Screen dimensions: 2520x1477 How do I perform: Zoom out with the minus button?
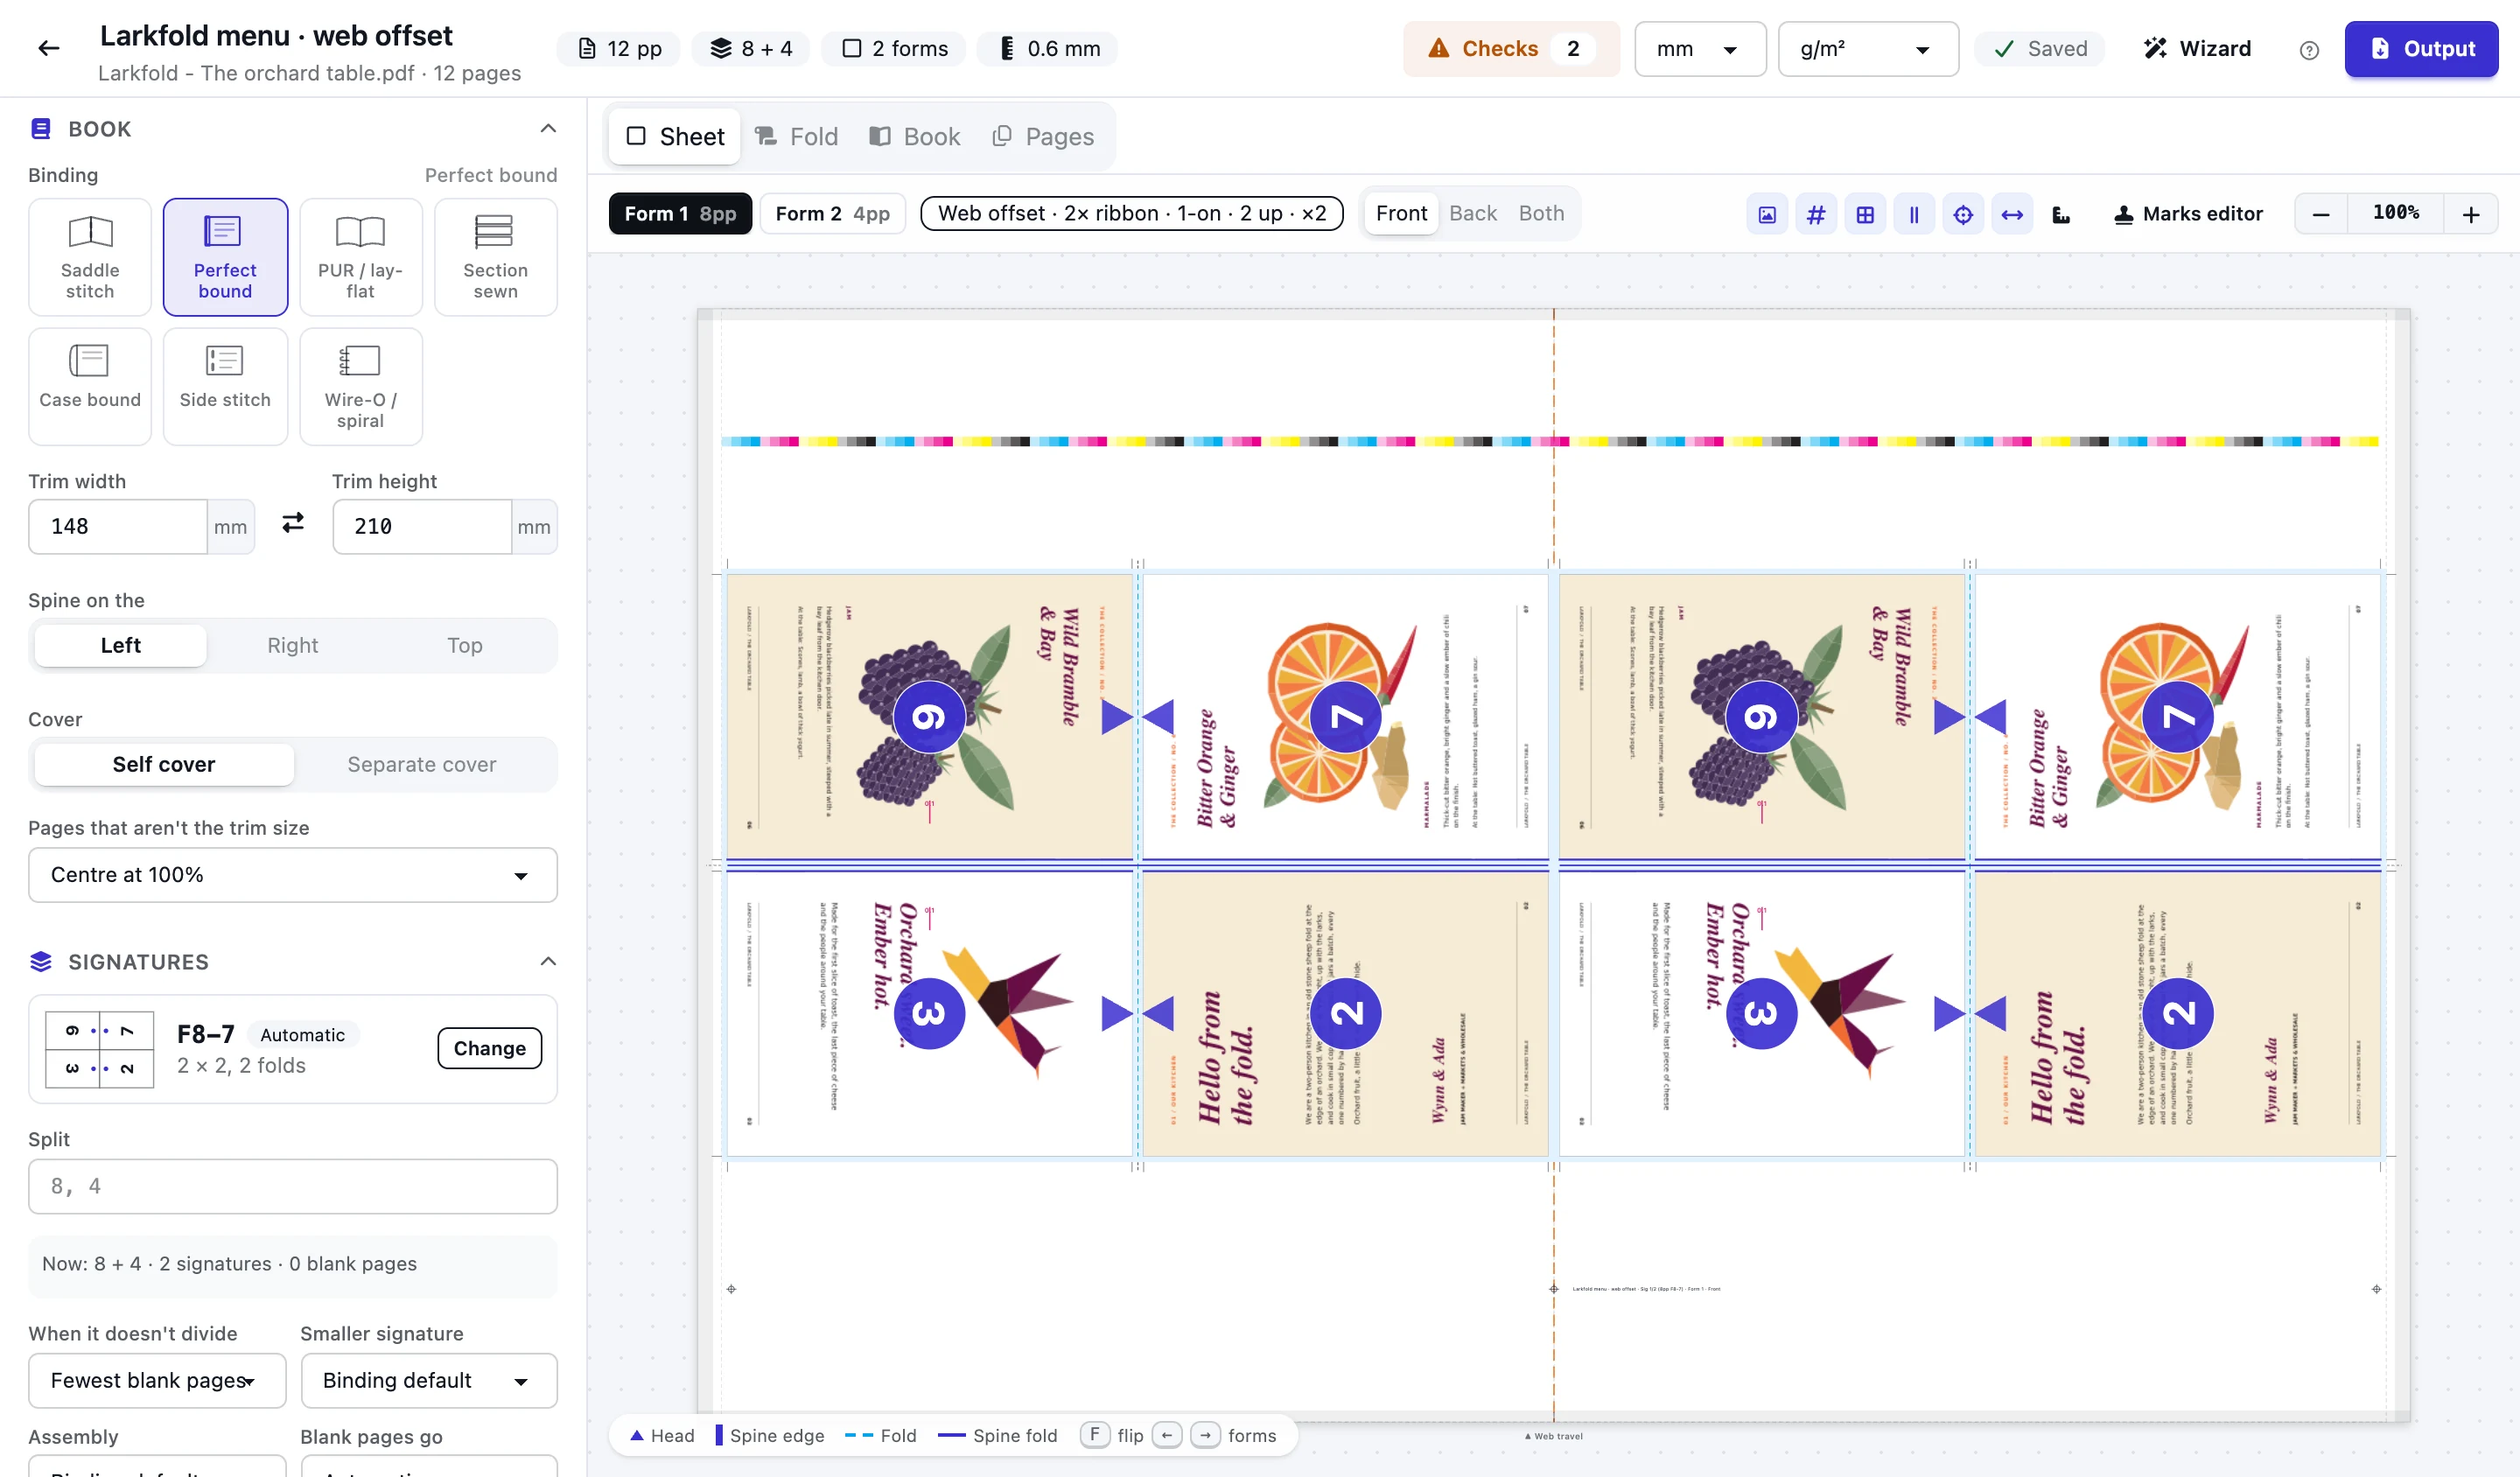2321,214
